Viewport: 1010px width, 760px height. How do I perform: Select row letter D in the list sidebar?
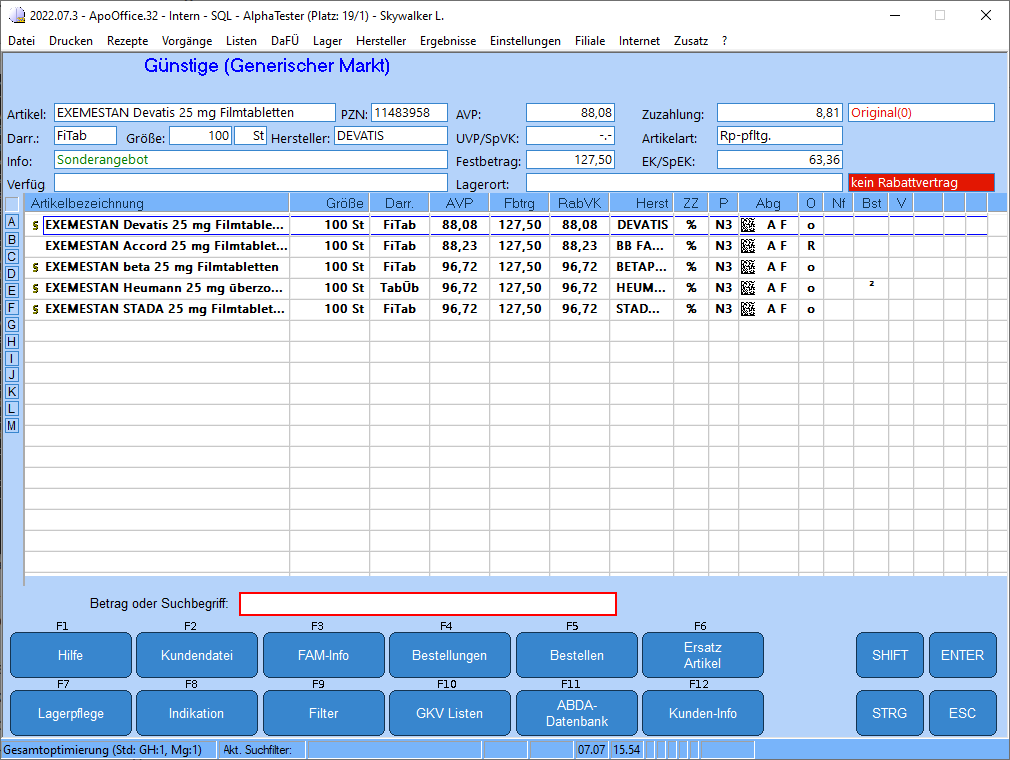12,273
